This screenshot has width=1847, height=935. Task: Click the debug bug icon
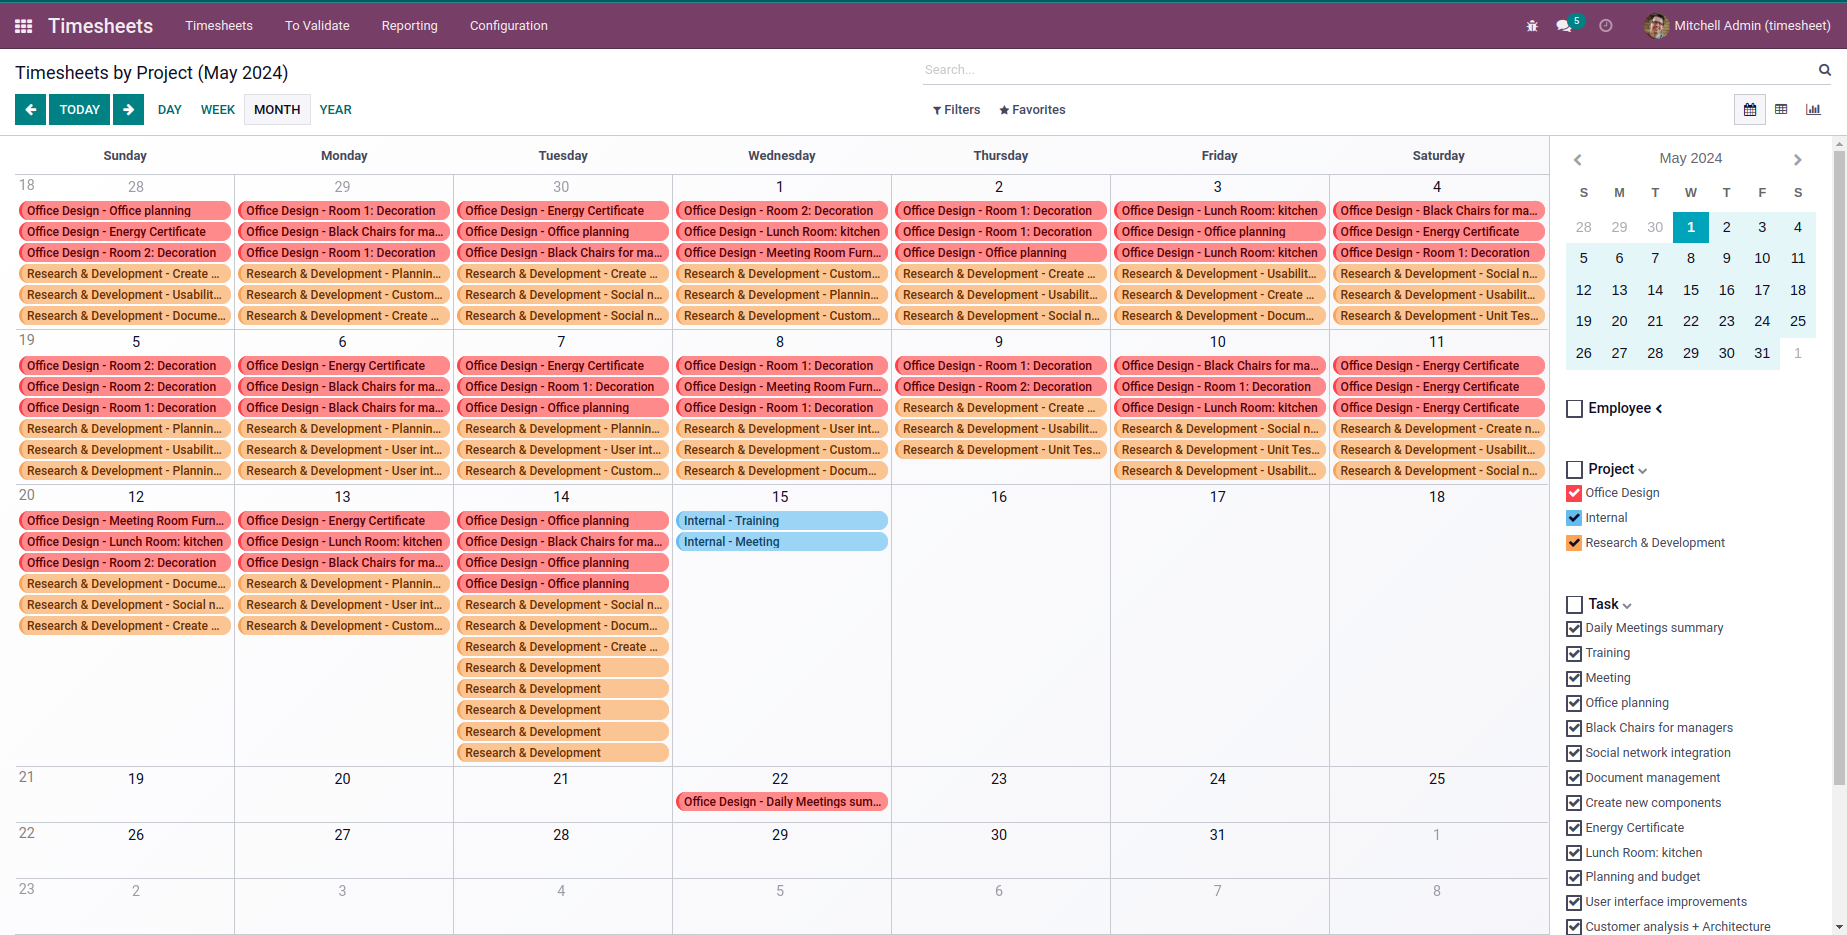[1532, 26]
